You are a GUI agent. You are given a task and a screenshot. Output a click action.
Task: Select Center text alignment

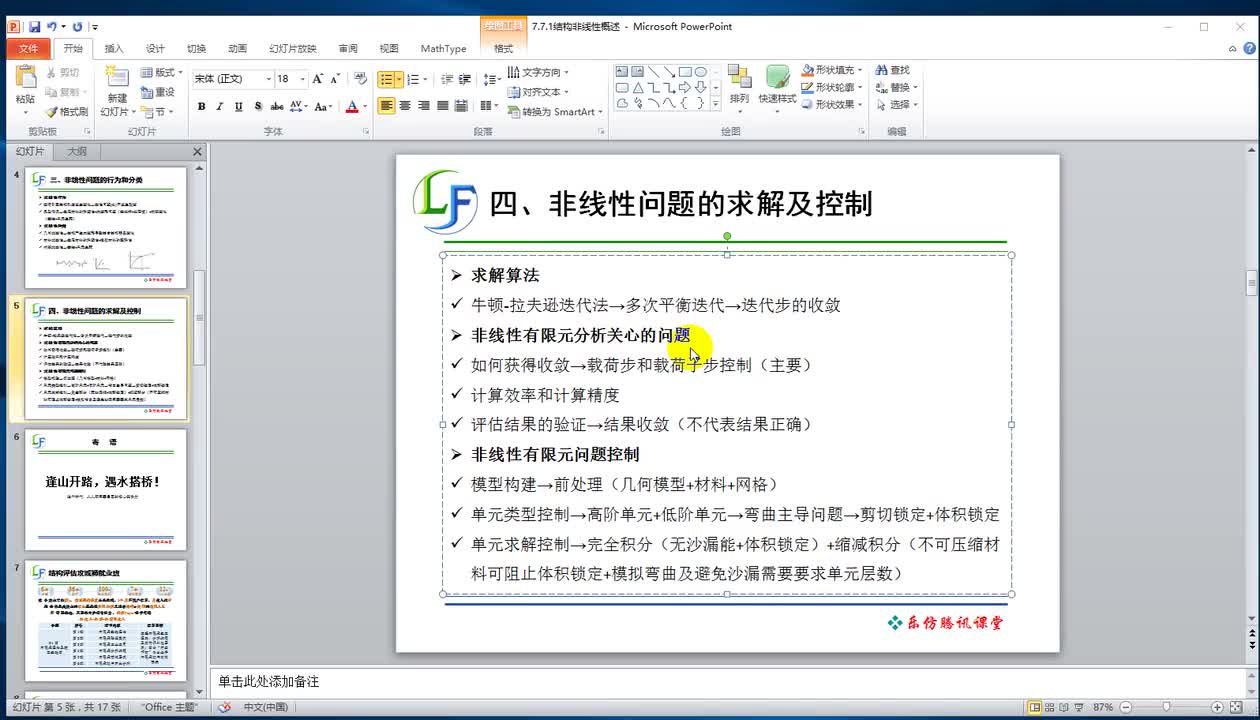pos(405,106)
